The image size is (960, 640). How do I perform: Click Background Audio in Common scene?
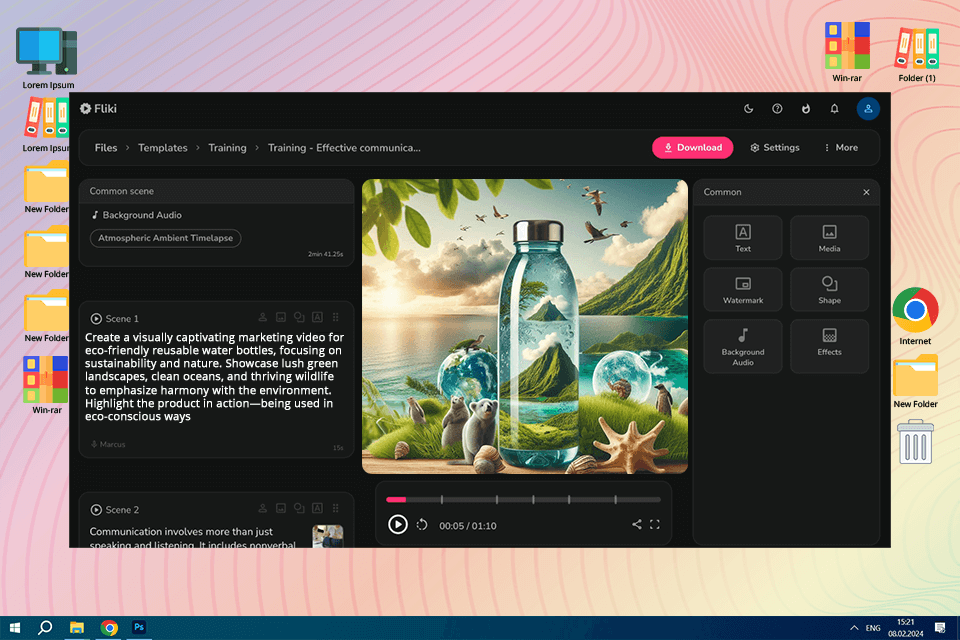click(137, 215)
